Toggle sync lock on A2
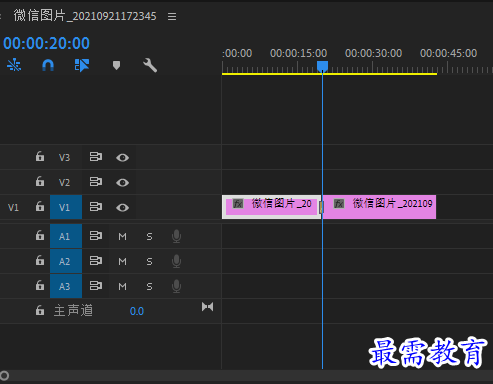The height and width of the screenshot is (384, 493). (96, 261)
